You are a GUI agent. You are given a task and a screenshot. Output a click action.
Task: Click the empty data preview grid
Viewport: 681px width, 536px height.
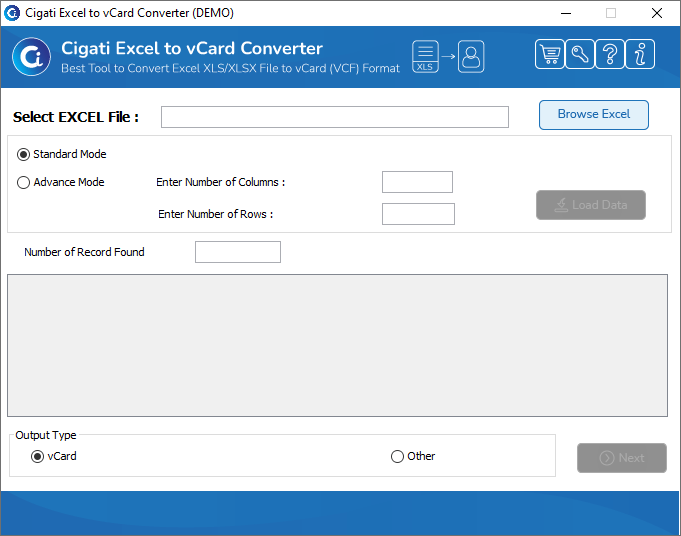(x=337, y=345)
